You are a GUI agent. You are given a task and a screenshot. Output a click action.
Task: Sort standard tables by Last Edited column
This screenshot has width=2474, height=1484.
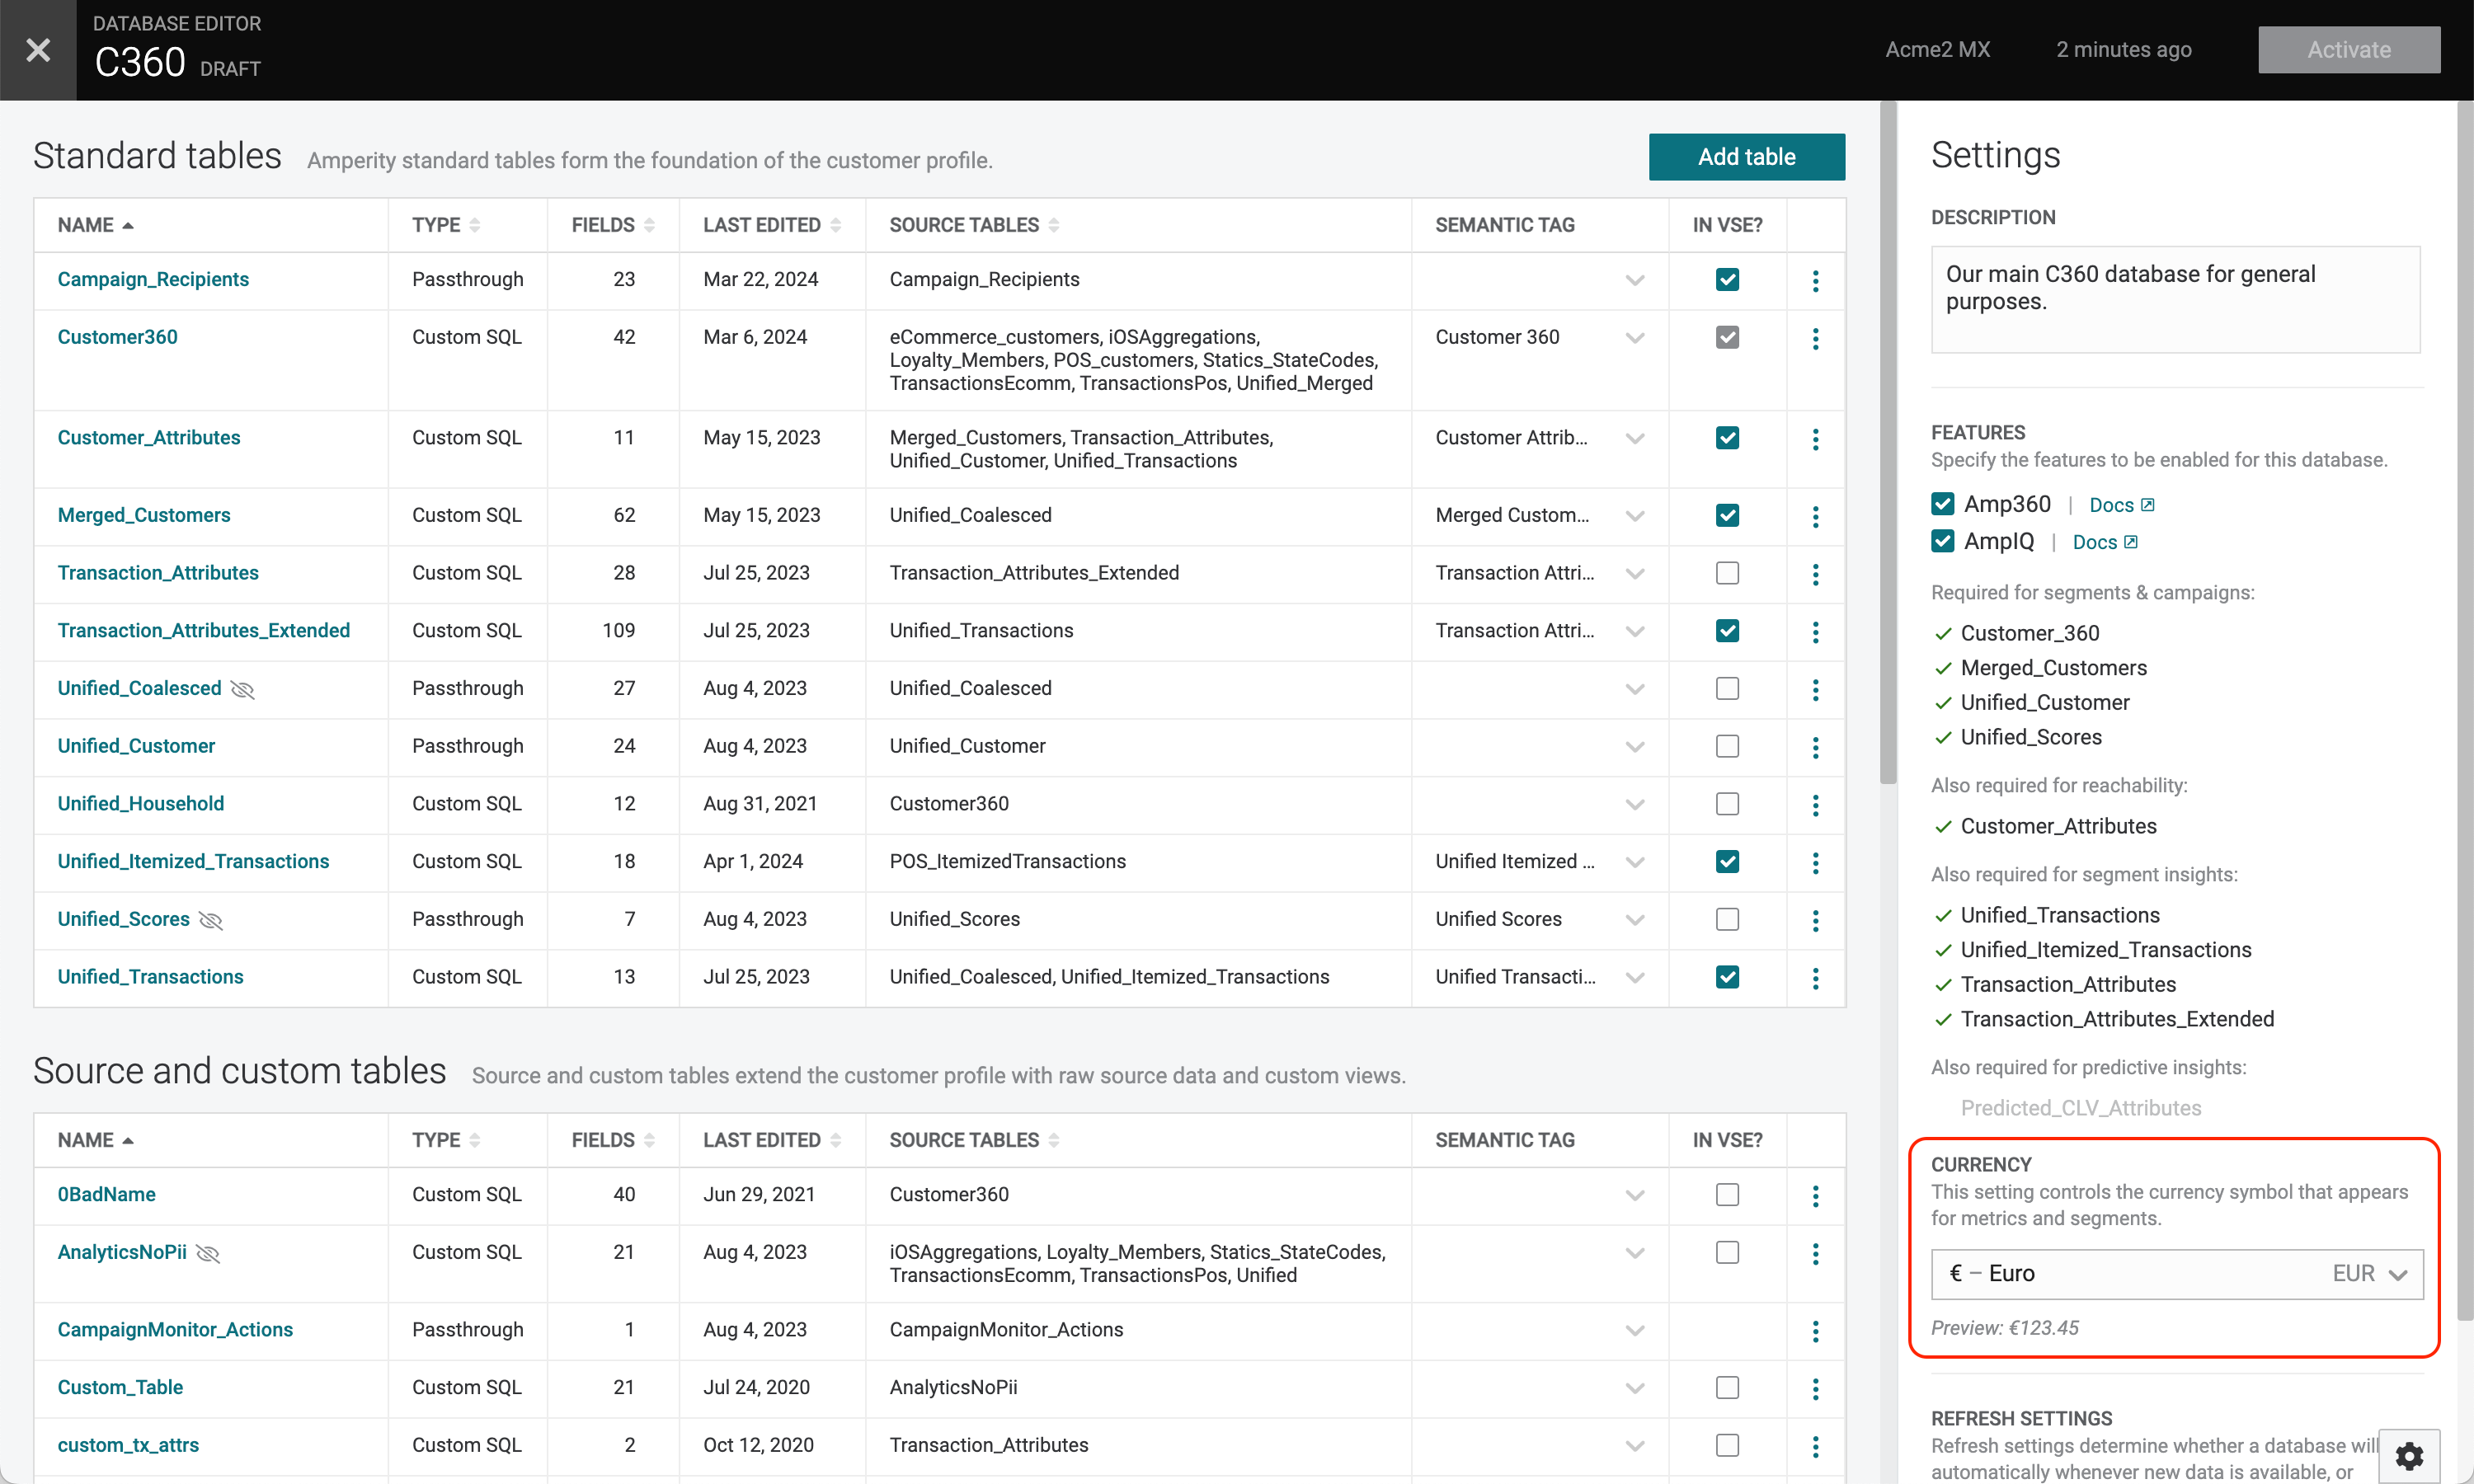click(772, 225)
